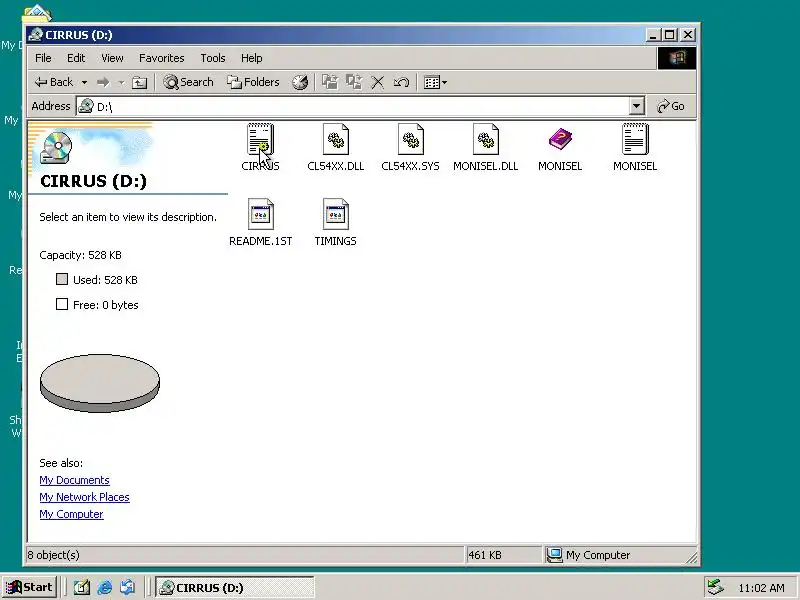
Task: Click the Free space white color box
Action: pos(62,304)
